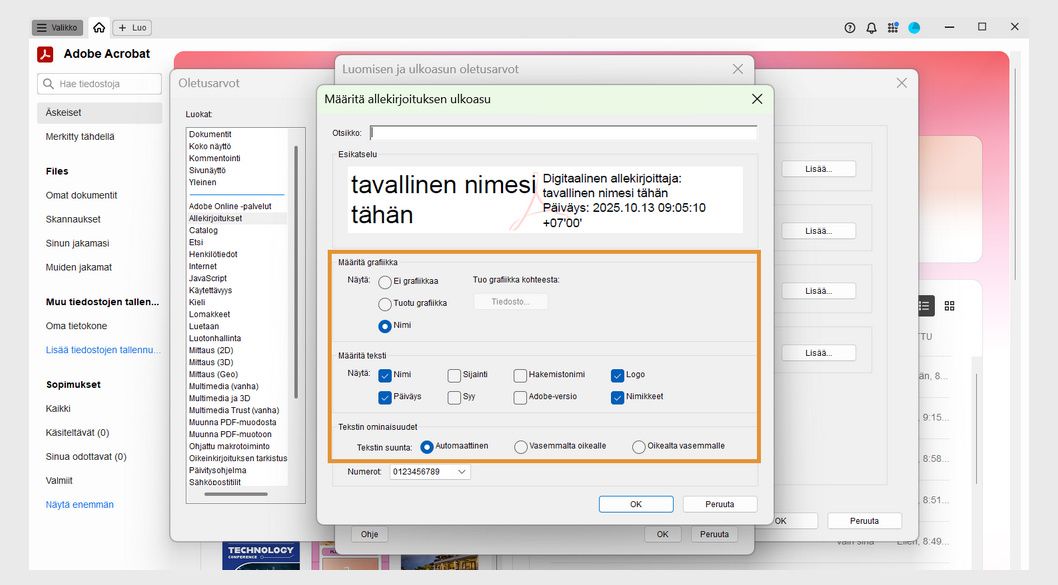Click the Ohje button
The width and height of the screenshot is (1058, 585).
point(369,534)
